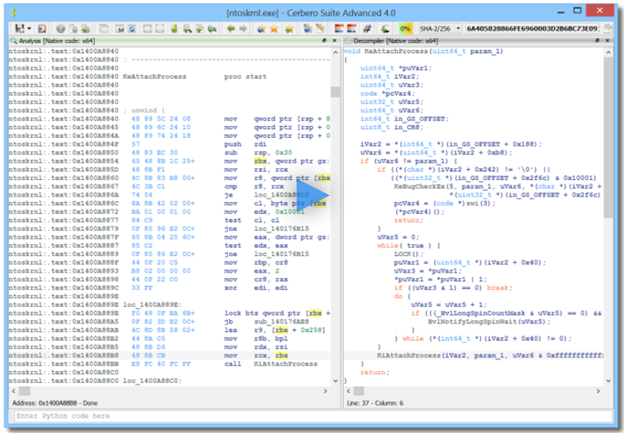Click the green down-arrow jump icon

pyautogui.click(x=174, y=29)
